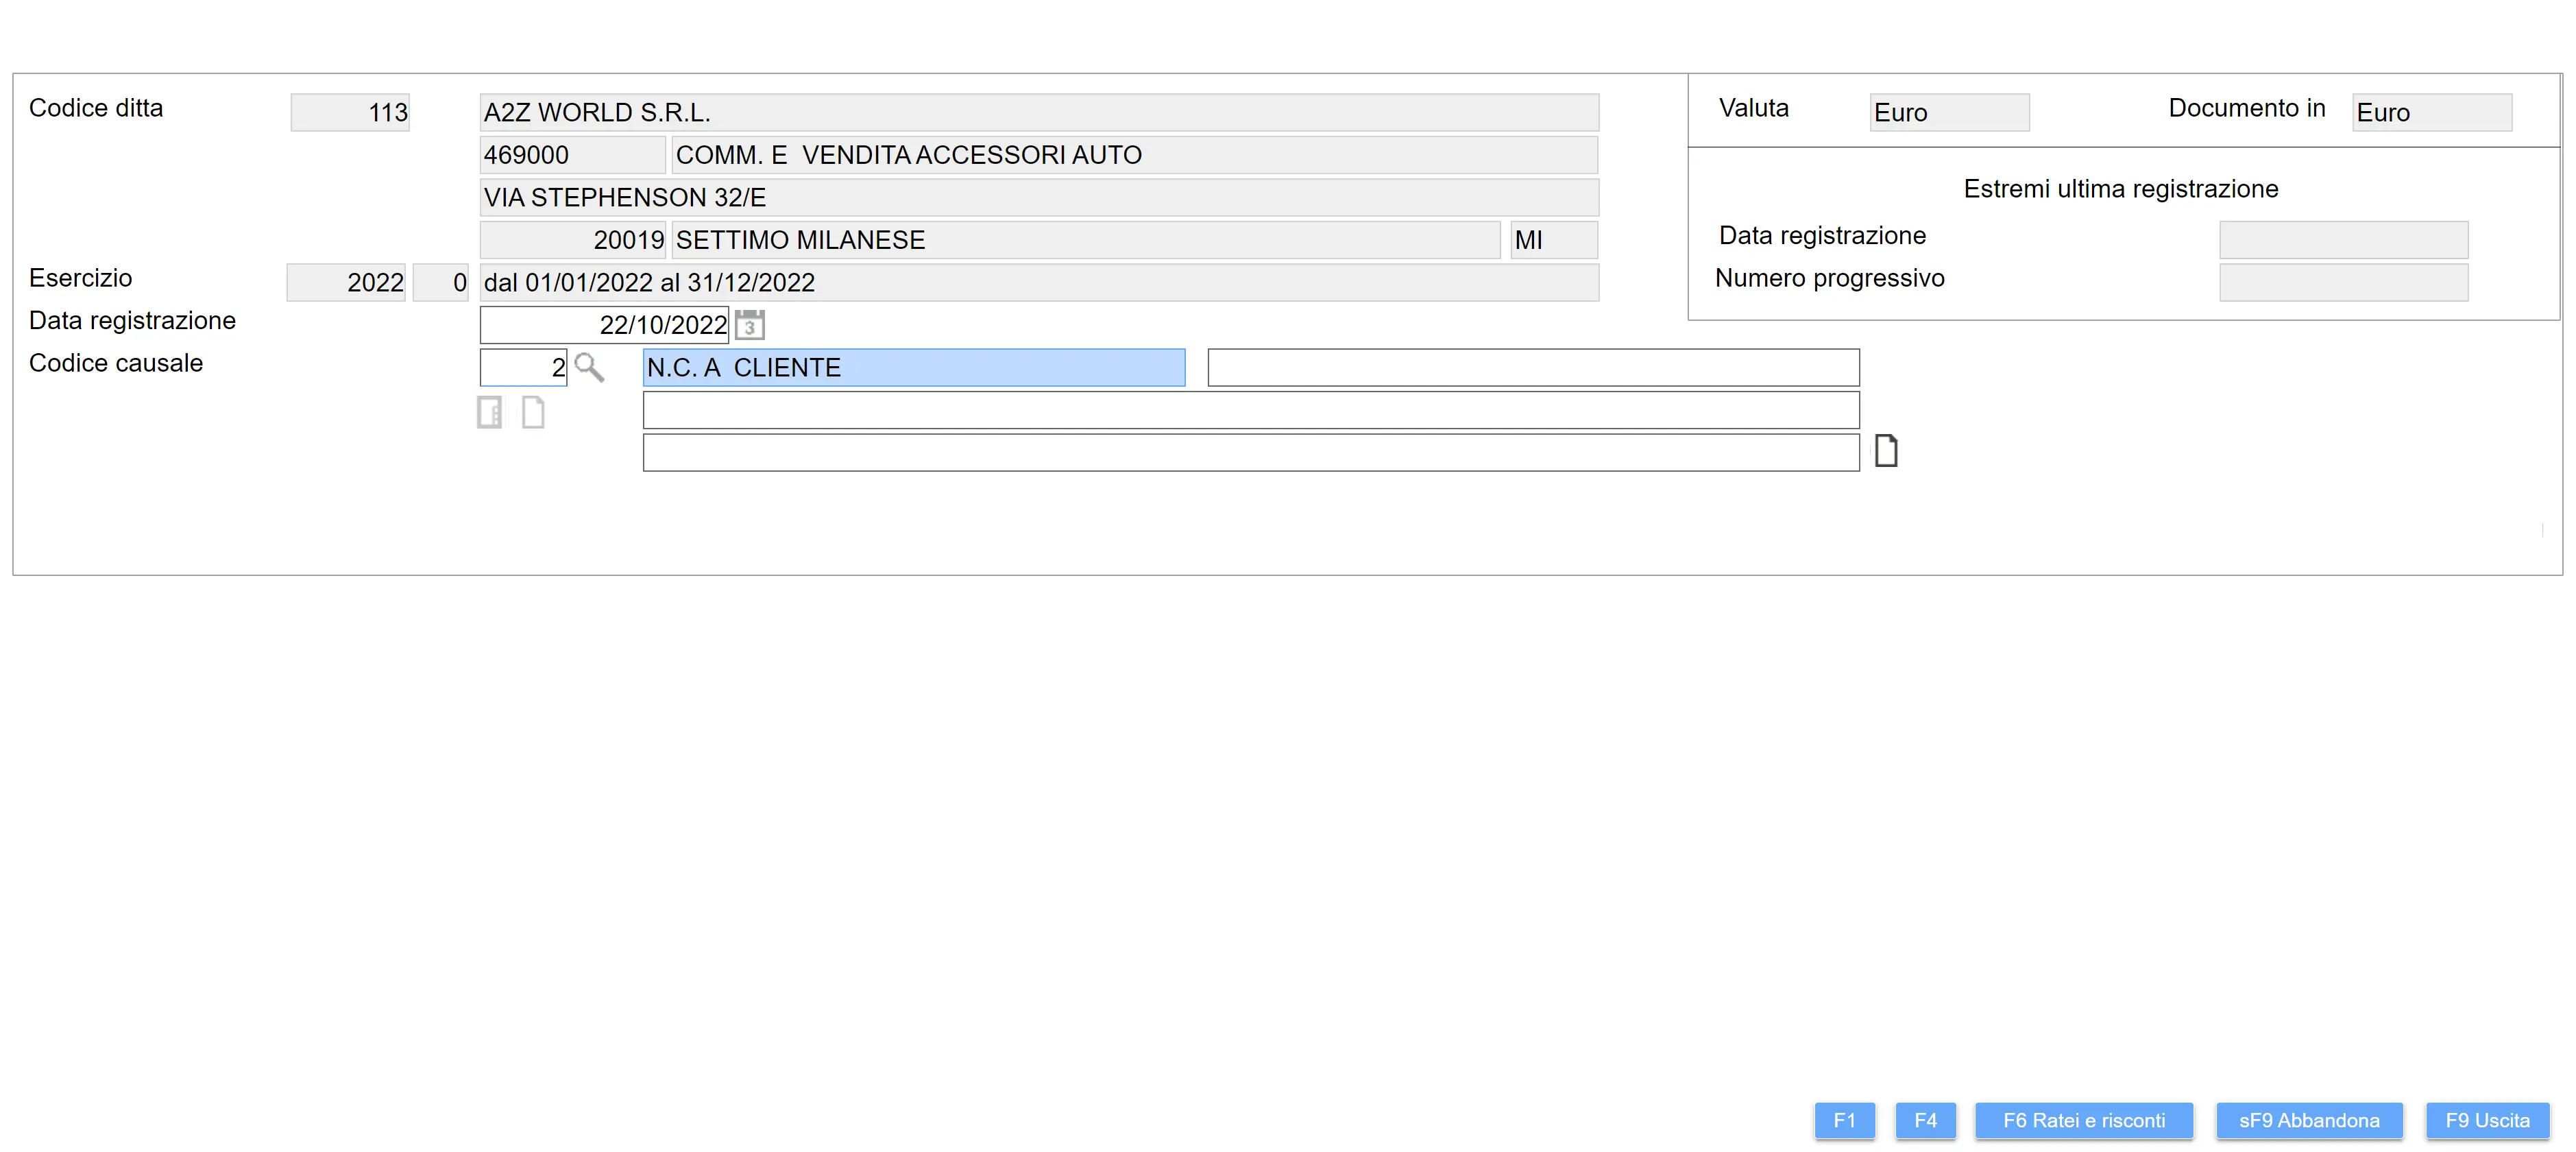Click the empty field right of N.C. A CLIENTE
This screenshot has height=1152, width=2576.
click(x=1532, y=368)
